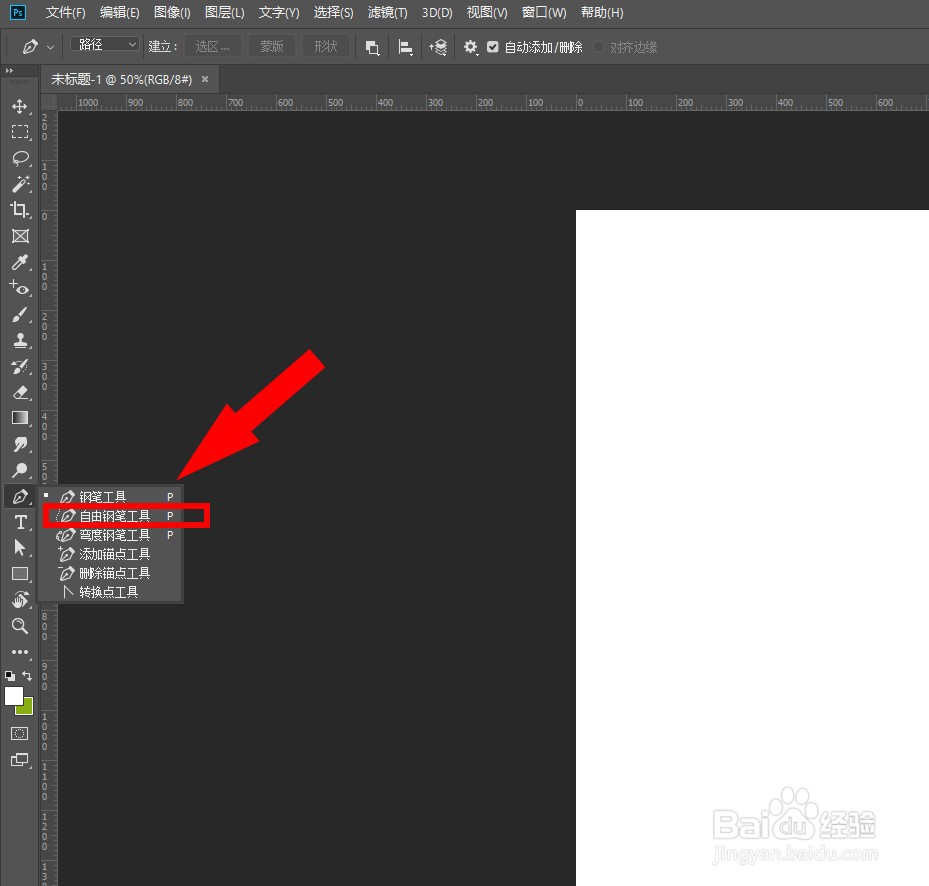
Task: Select the Move tool
Action: 20,106
